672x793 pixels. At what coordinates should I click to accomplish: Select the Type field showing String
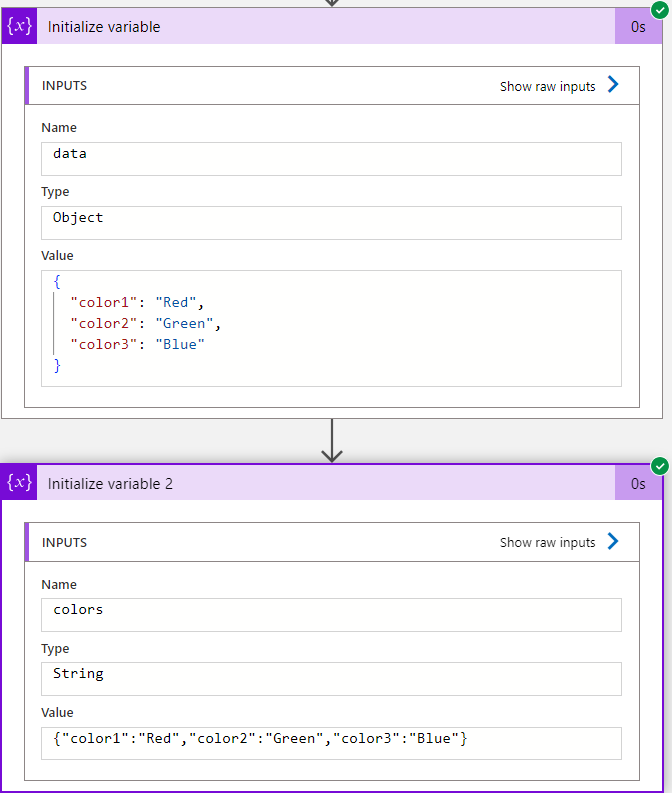click(331, 678)
